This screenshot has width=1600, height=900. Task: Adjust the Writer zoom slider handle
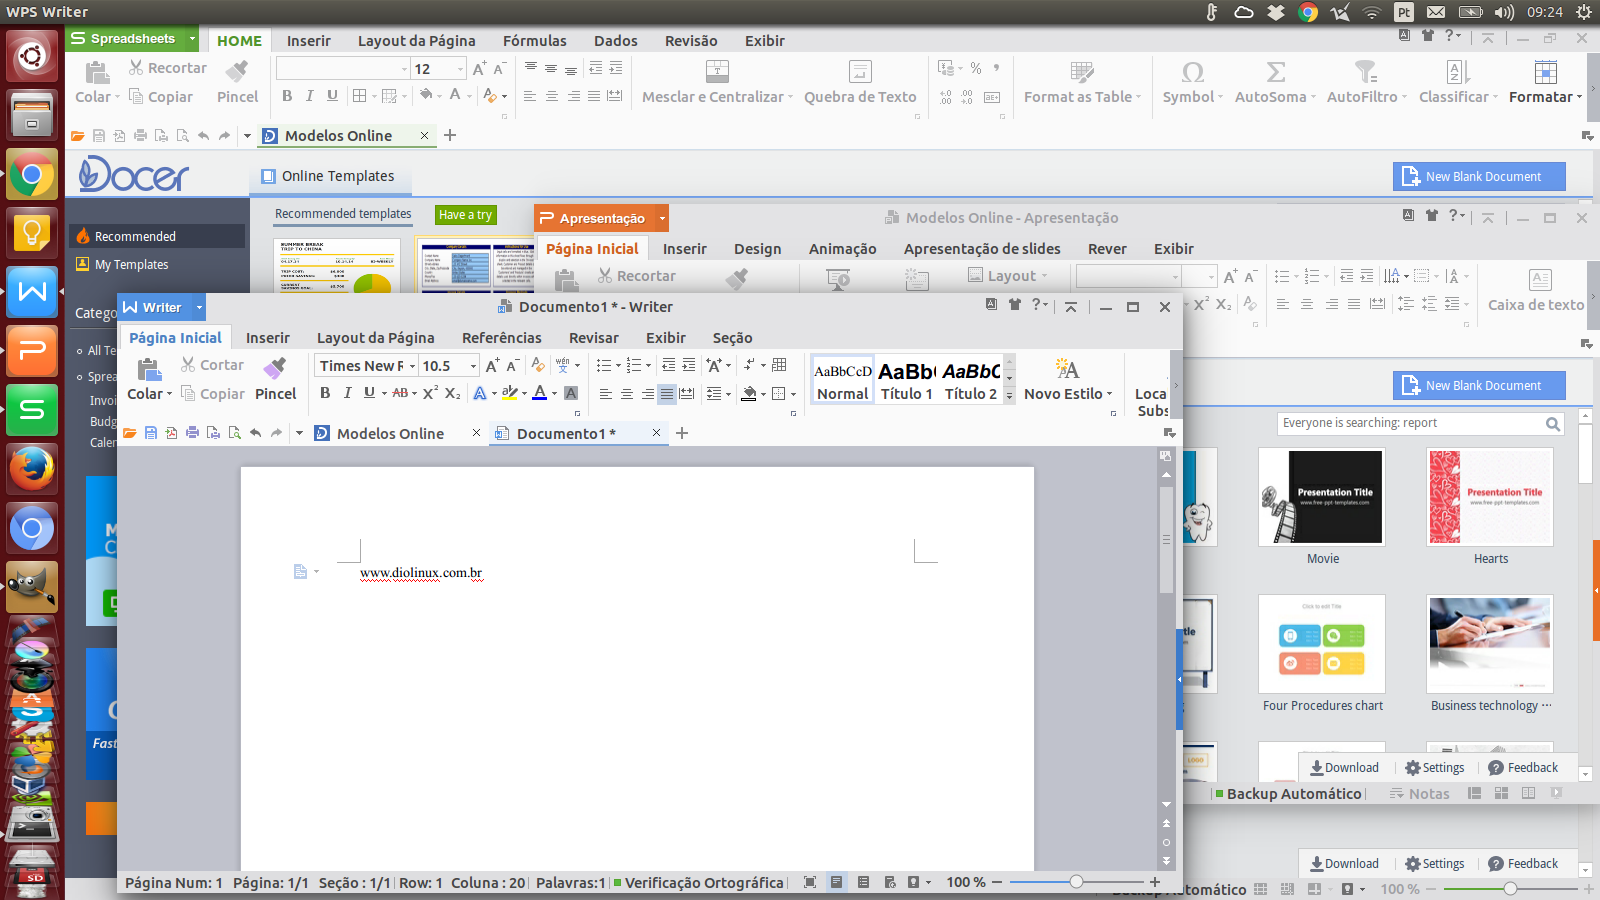coord(1076,882)
